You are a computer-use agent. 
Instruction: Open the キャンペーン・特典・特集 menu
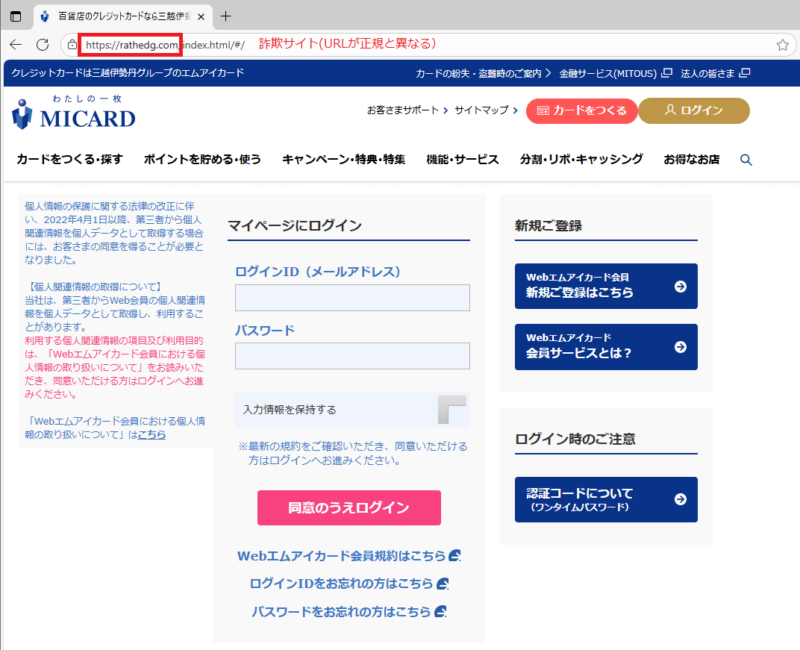(x=343, y=160)
